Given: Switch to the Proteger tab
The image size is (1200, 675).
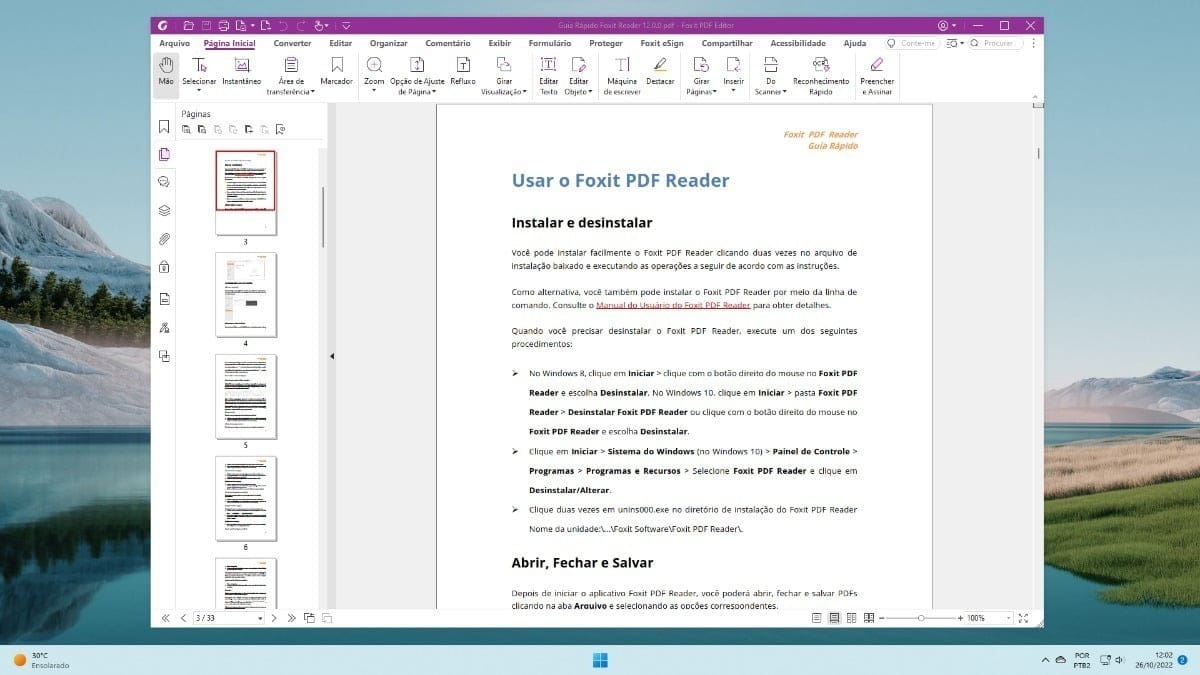Looking at the screenshot, I should pyautogui.click(x=606, y=43).
